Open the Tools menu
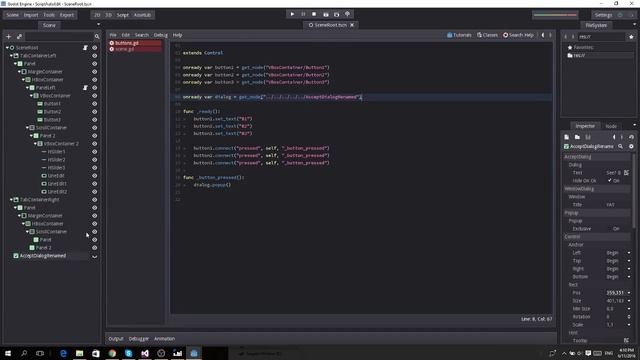Image resolution: width=640 pixels, height=360 pixels. tap(49, 15)
